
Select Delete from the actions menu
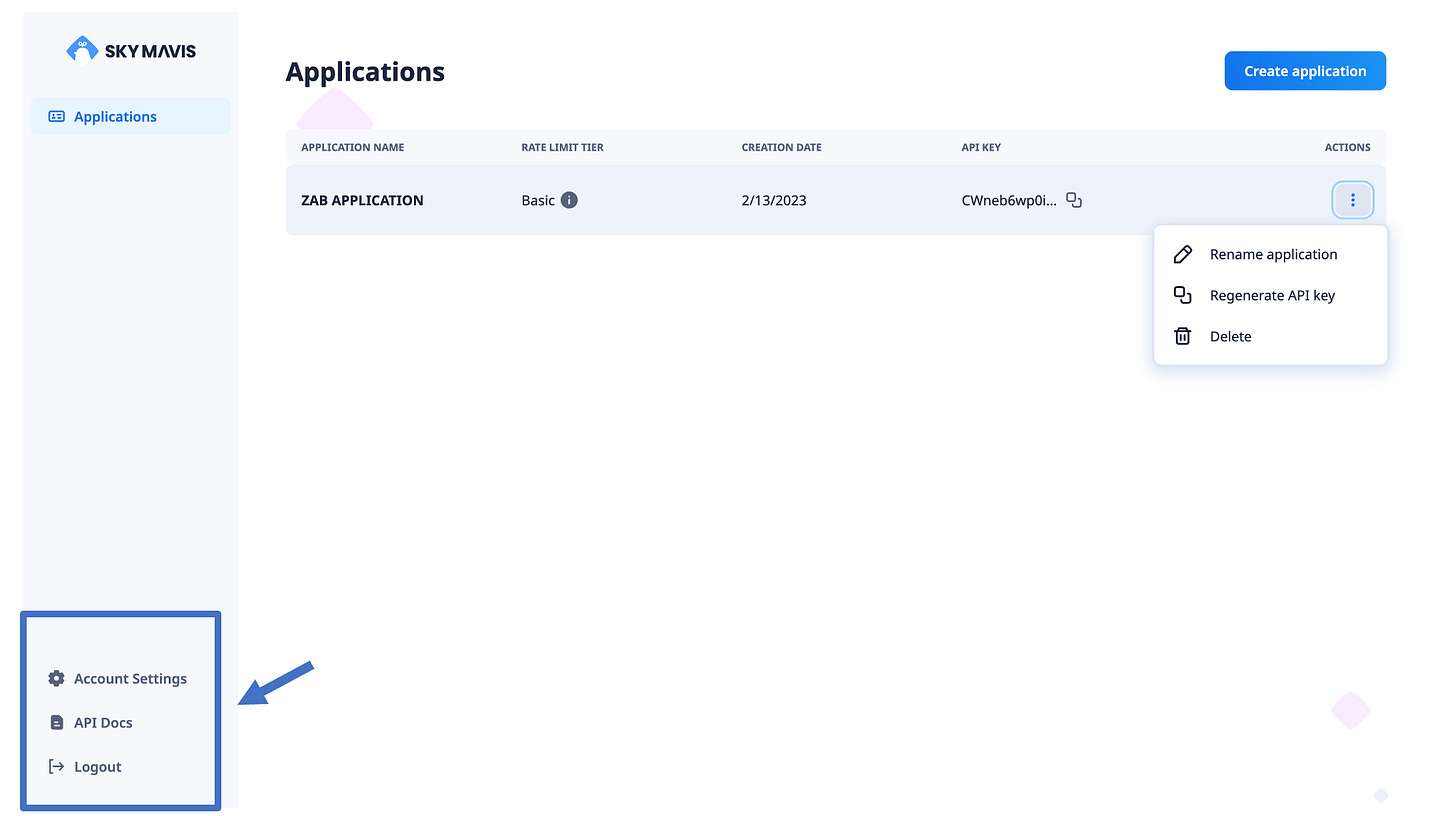tap(1270, 336)
